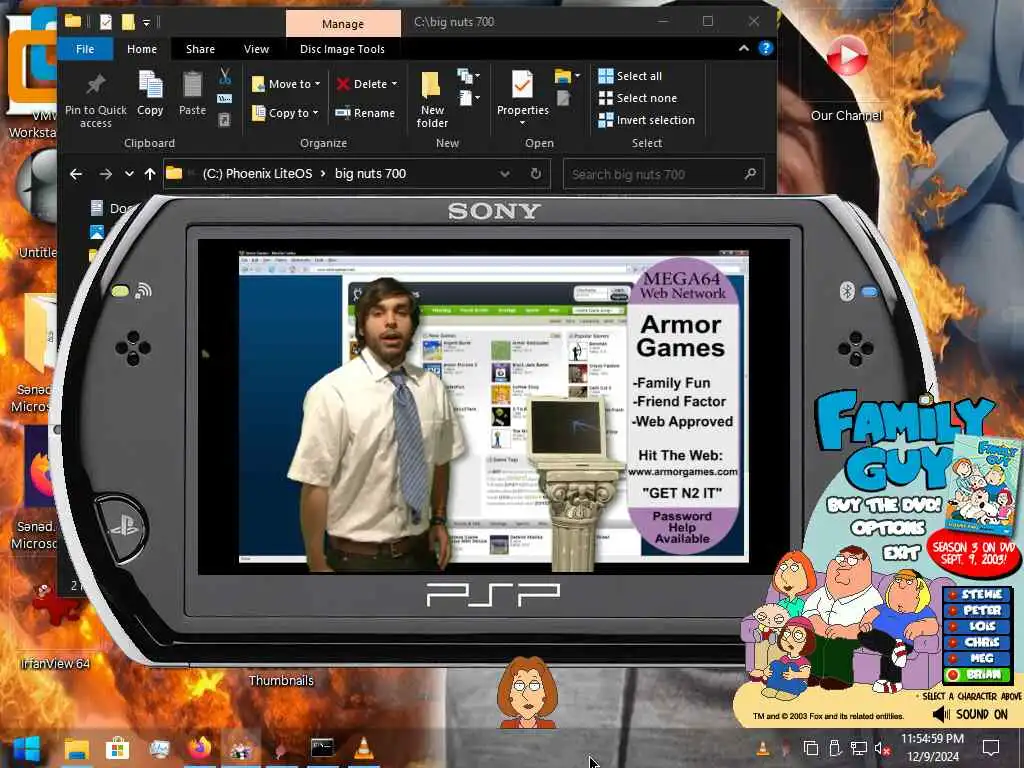
Task: Expand the Copy to dropdown
Action: click(x=315, y=113)
